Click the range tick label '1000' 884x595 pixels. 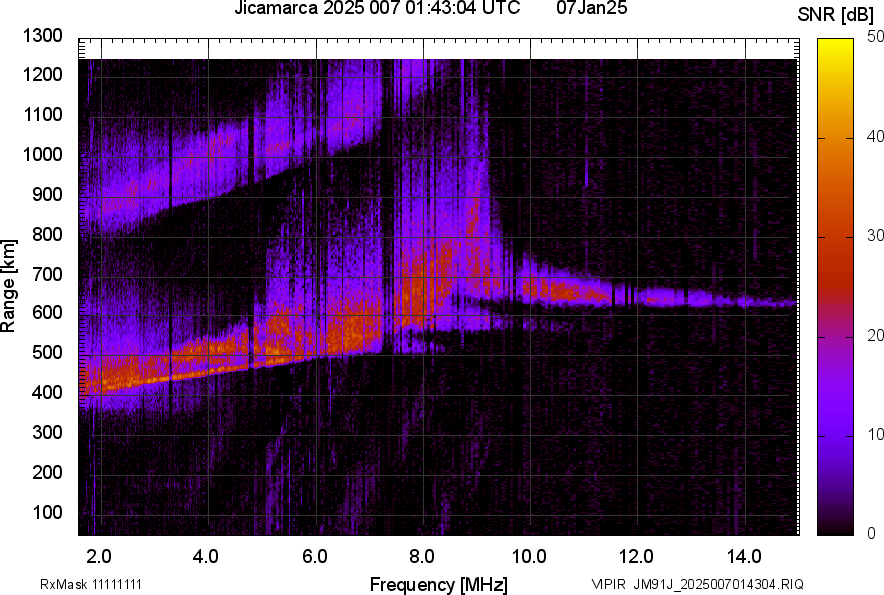coord(42,154)
